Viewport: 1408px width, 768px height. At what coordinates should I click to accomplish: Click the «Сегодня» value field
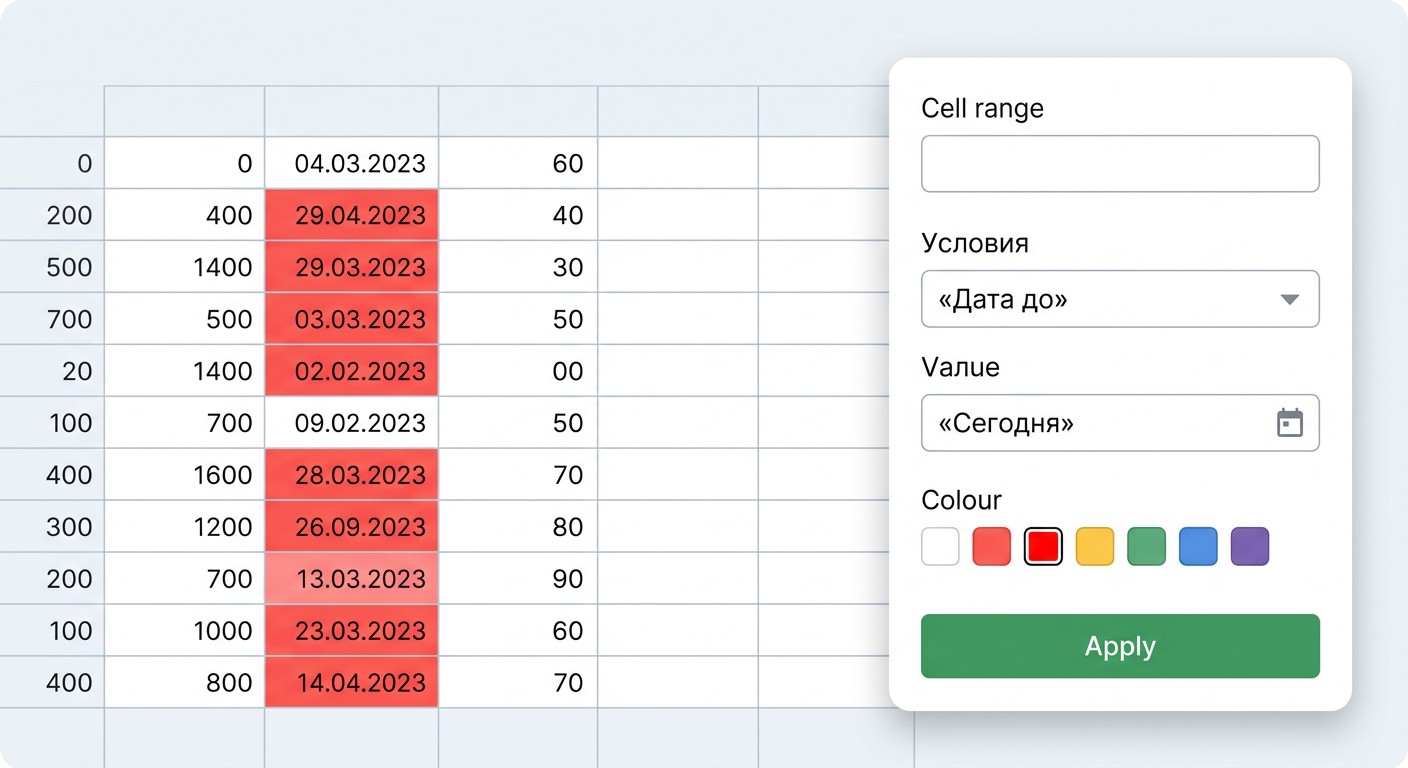coord(1120,423)
